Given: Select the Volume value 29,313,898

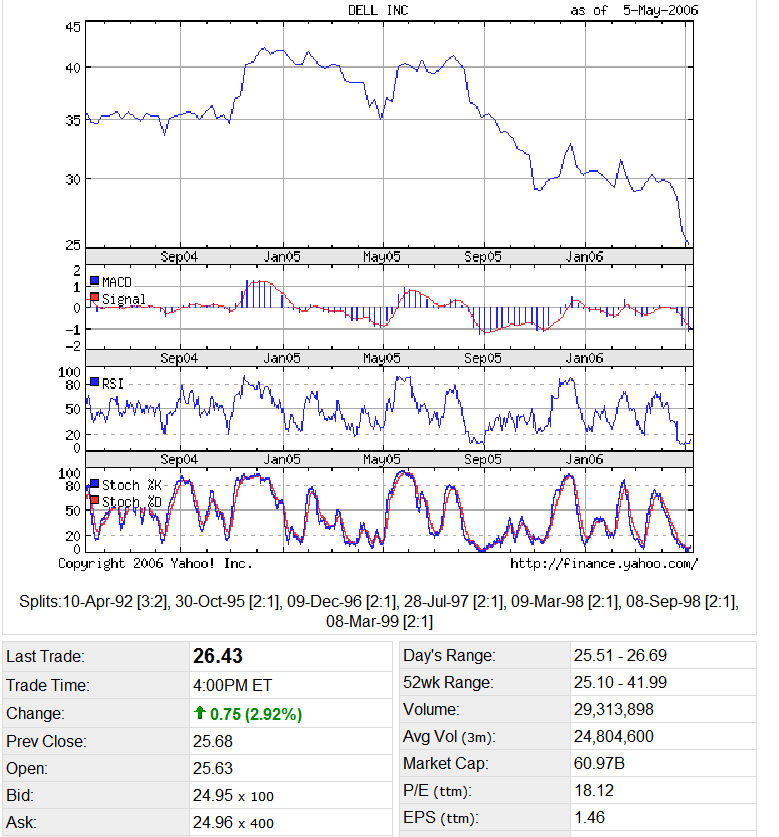Looking at the screenshot, I should [613, 709].
